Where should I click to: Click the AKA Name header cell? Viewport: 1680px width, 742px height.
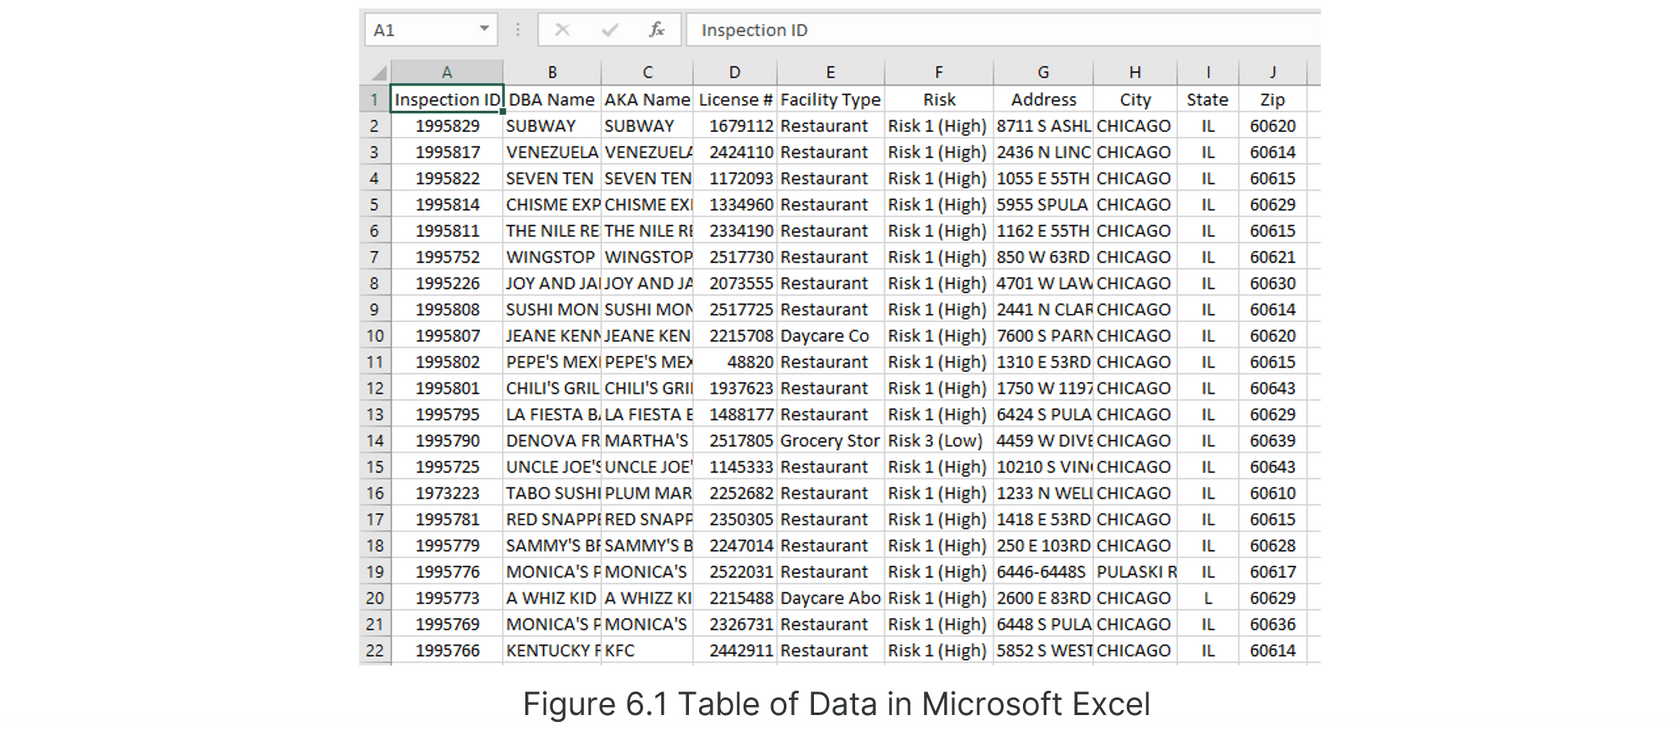[647, 99]
